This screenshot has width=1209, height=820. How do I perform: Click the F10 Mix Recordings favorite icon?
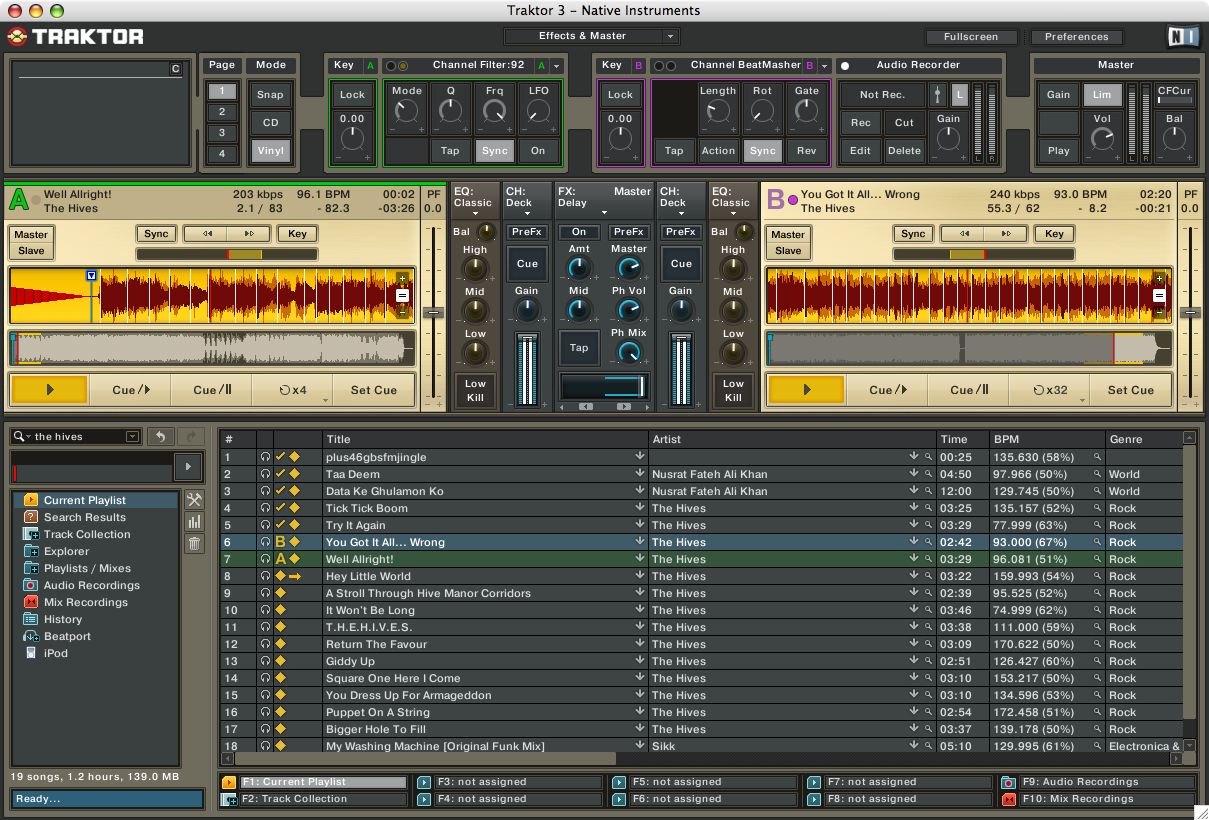coord(1008,799)
